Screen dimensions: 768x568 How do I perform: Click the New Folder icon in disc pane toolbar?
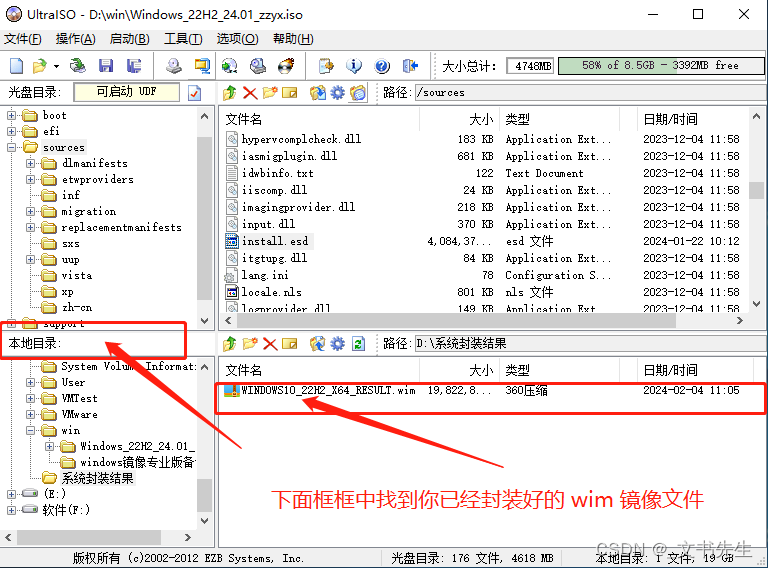270,93
